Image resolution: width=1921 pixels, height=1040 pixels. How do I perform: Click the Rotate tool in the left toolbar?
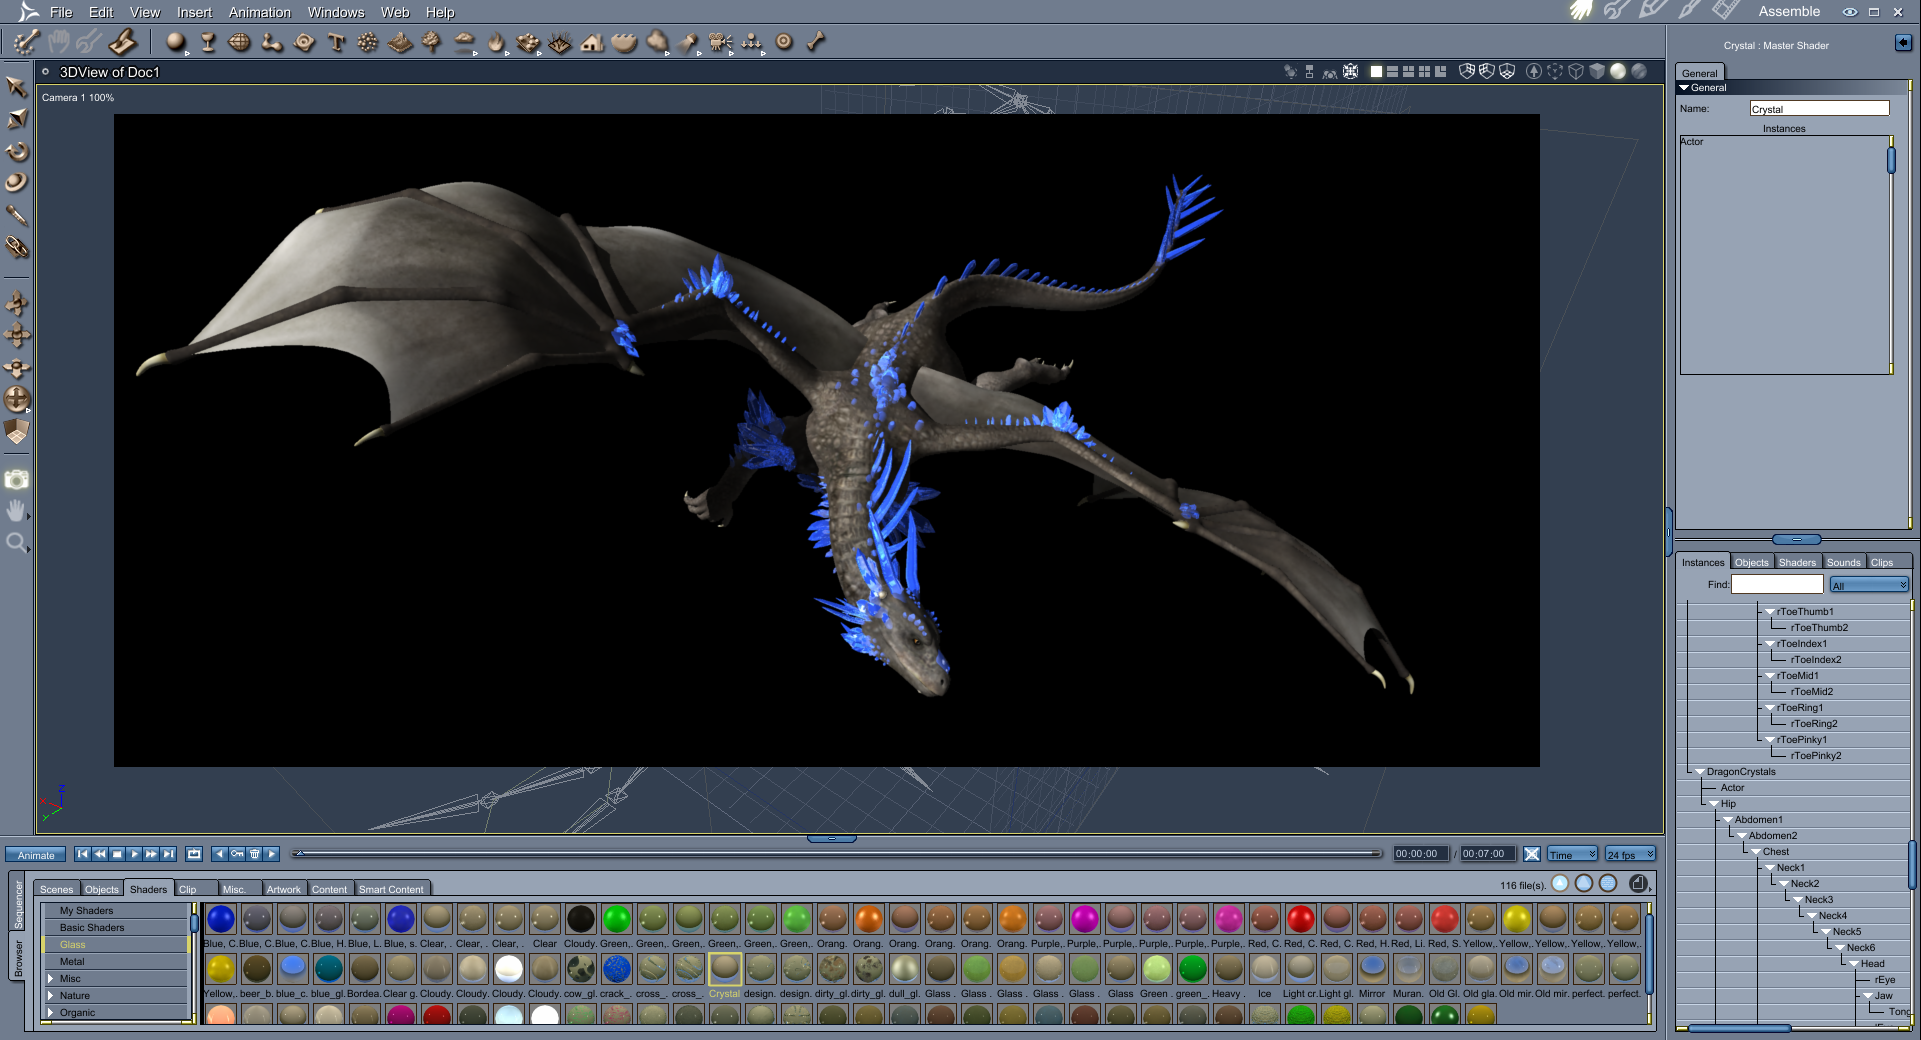(17, 152)
